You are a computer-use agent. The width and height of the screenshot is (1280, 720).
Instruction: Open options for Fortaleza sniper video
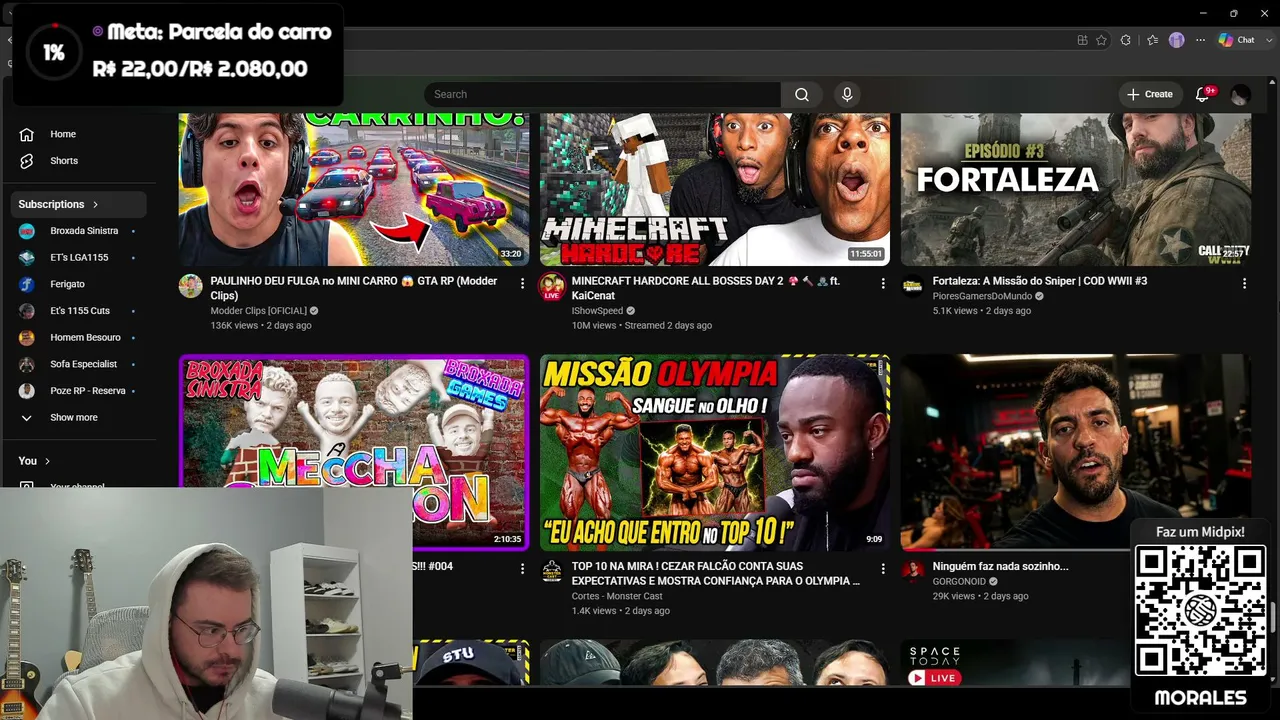tap(1244, 284)
